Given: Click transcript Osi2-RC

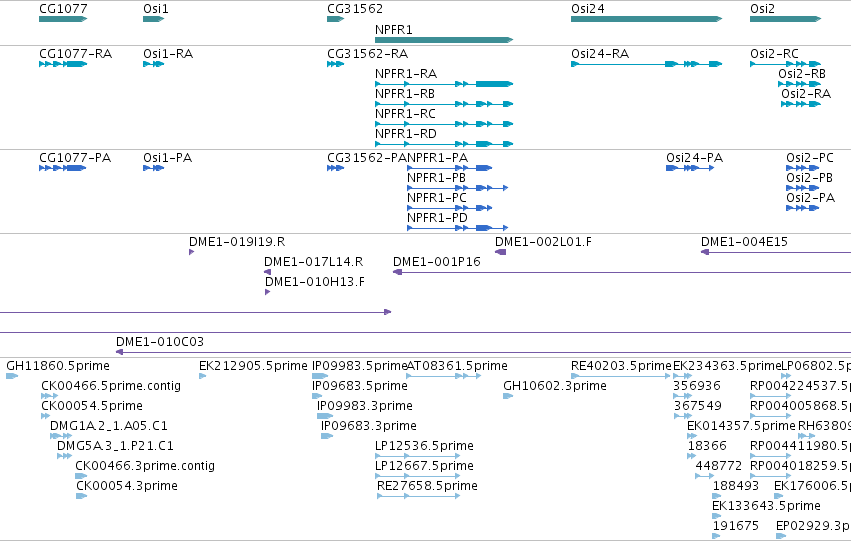Looking at the screenshot, I should pyautogui.click(x=785, y=64).
